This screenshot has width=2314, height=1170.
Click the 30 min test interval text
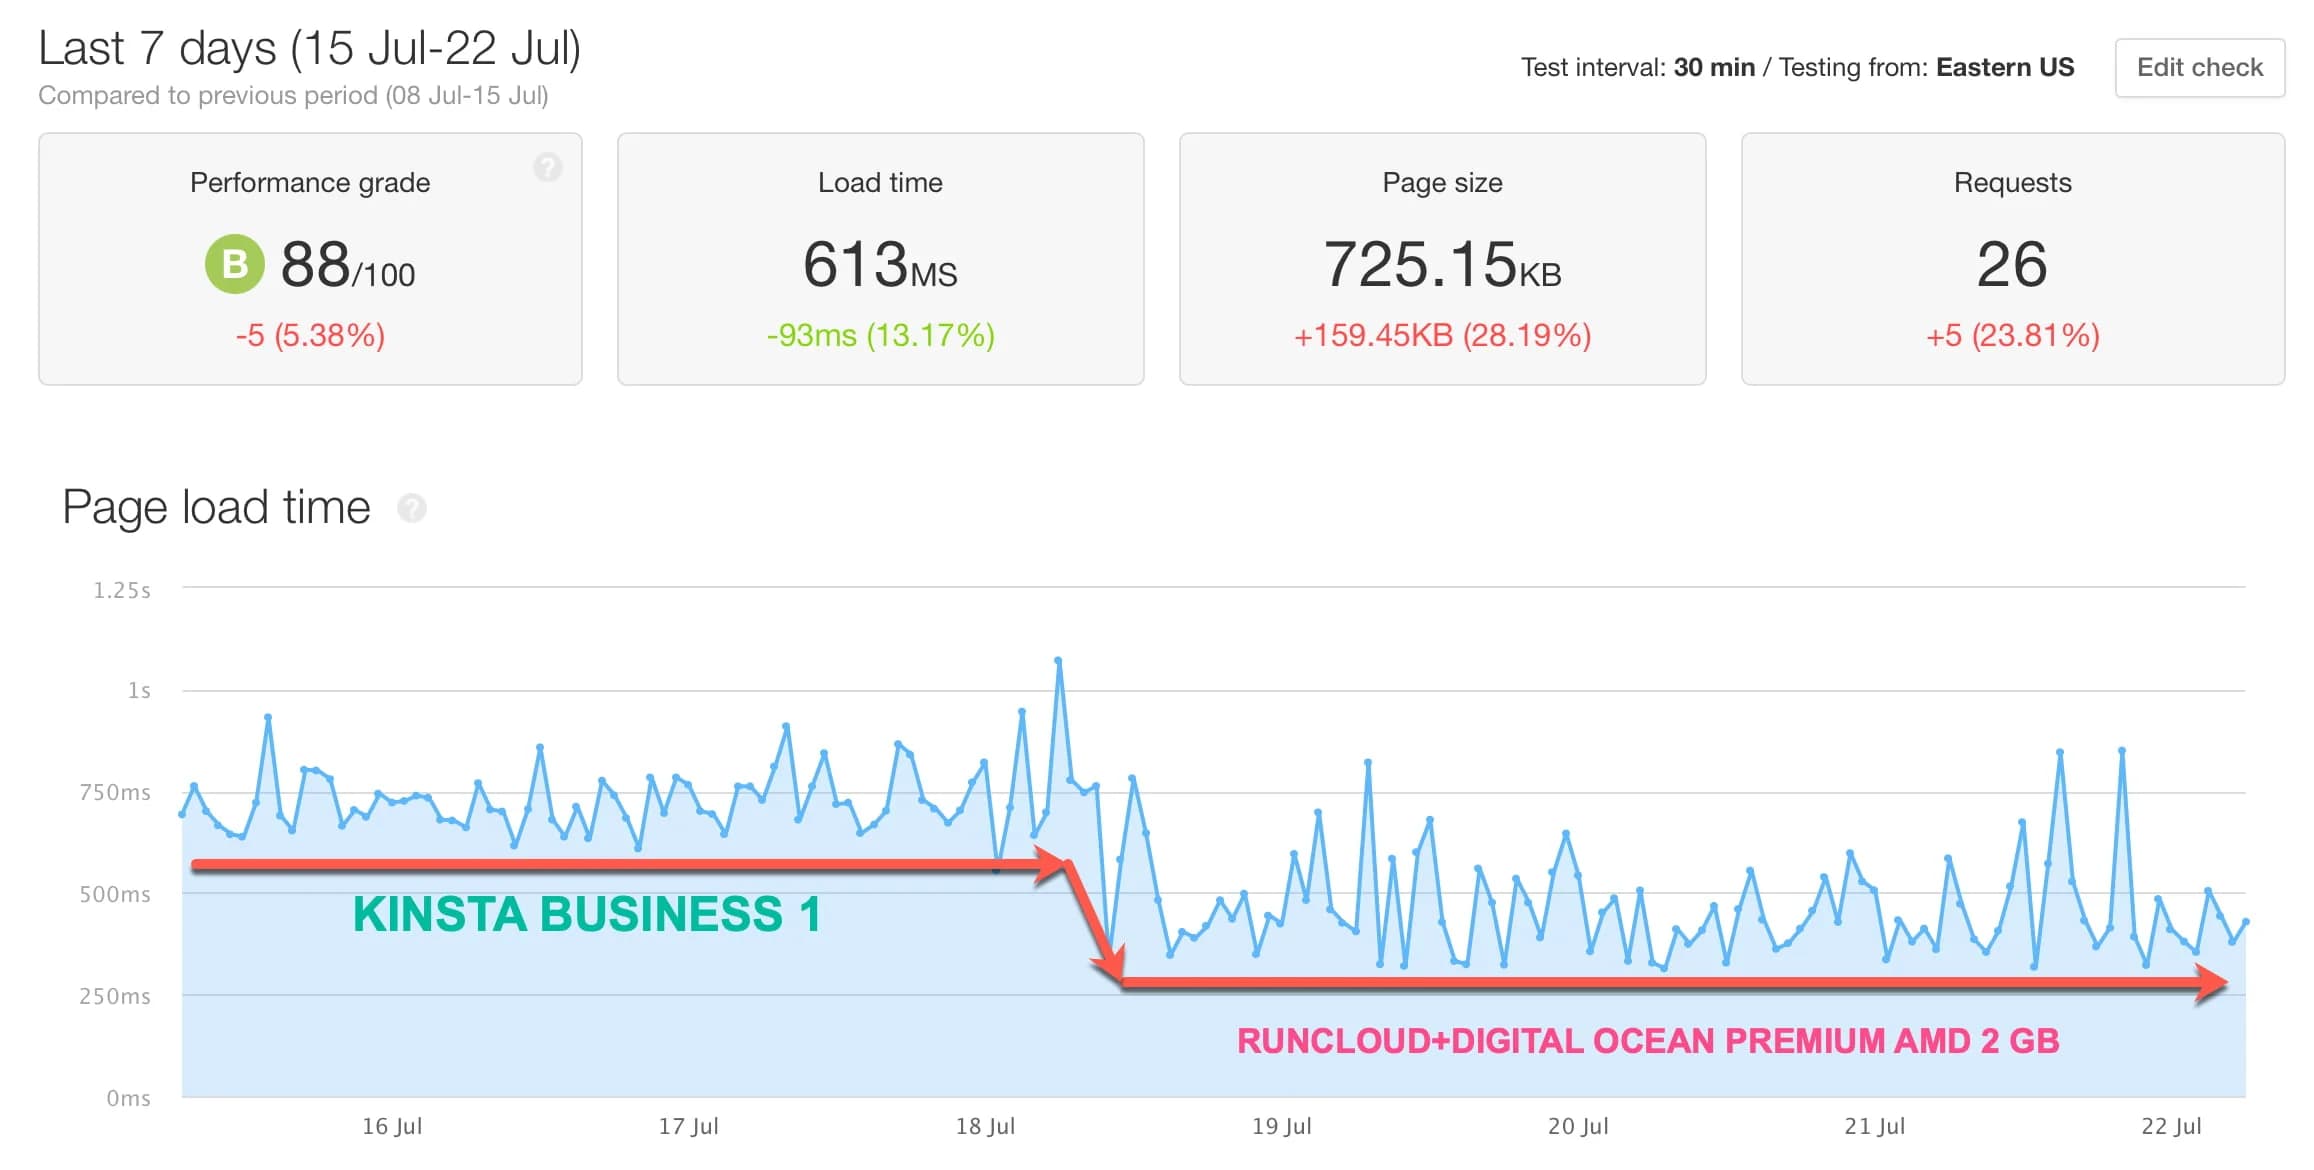(x=1714, y=67)
